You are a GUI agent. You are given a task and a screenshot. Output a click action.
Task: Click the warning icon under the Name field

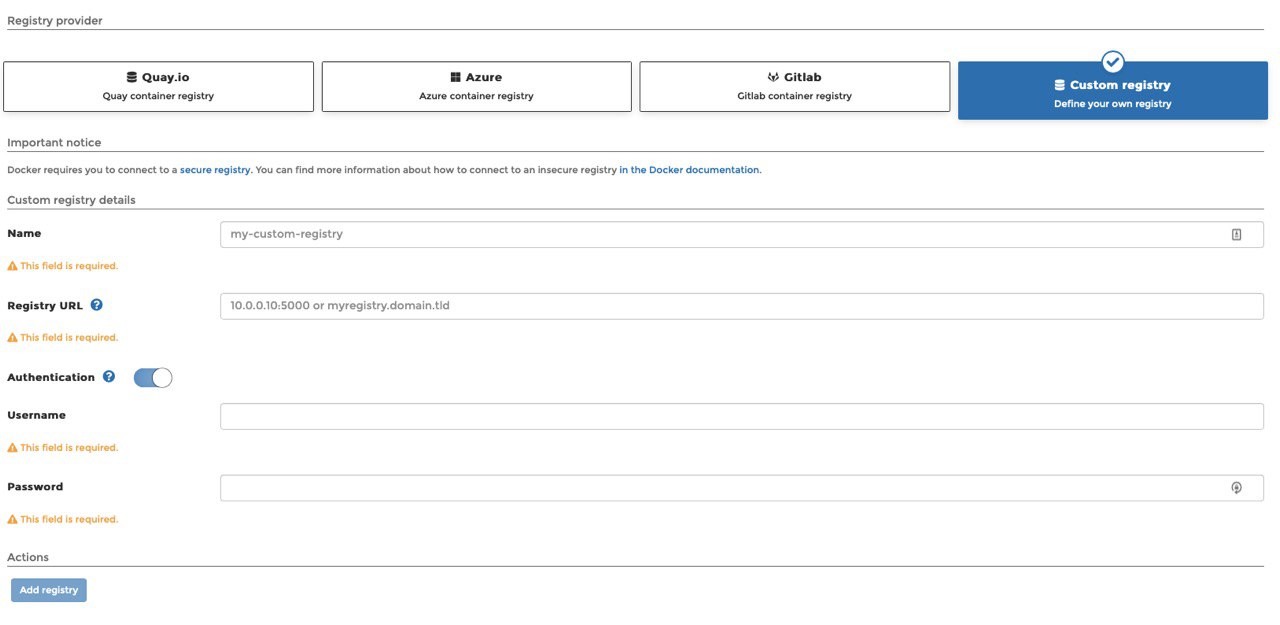pyautogui.click(x=12, y=267)
